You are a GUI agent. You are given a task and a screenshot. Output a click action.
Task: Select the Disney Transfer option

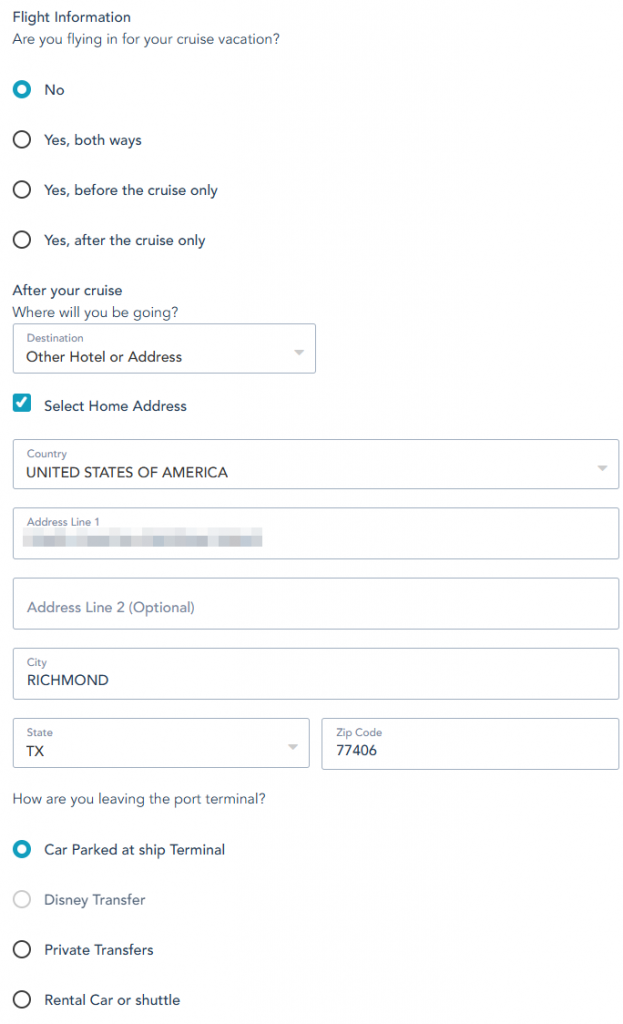coord(22,900)
